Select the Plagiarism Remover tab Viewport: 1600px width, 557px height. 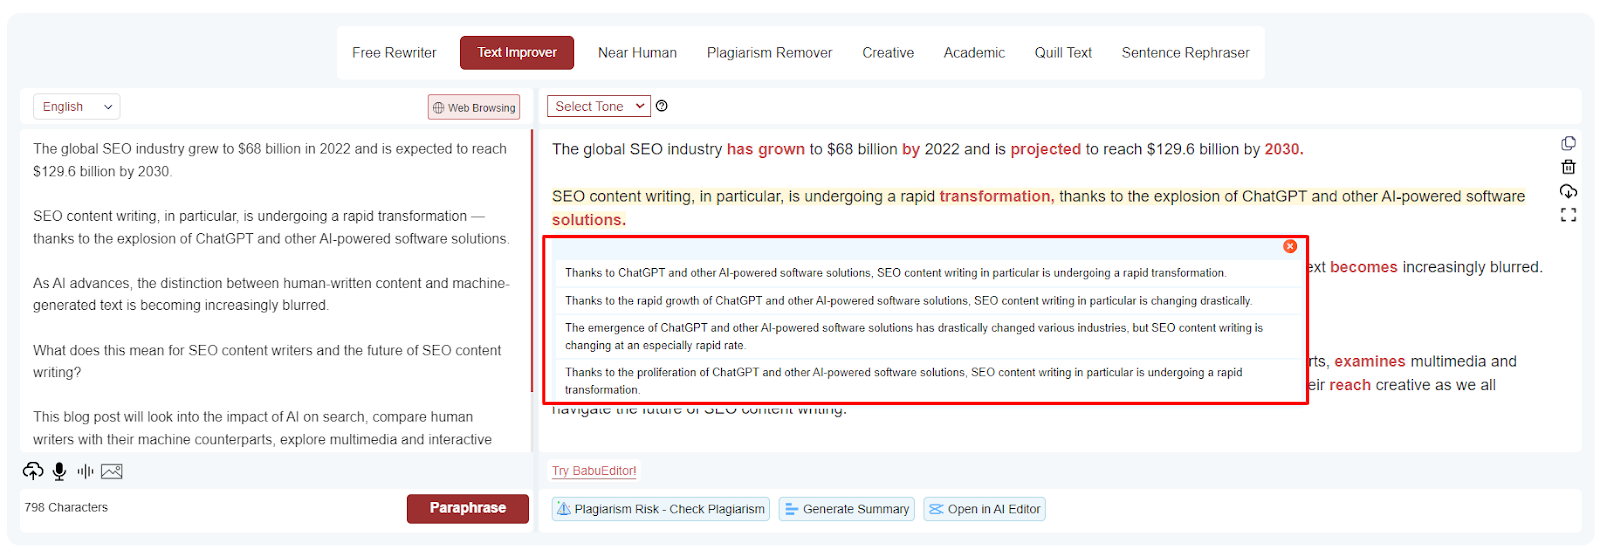(769, 53)
